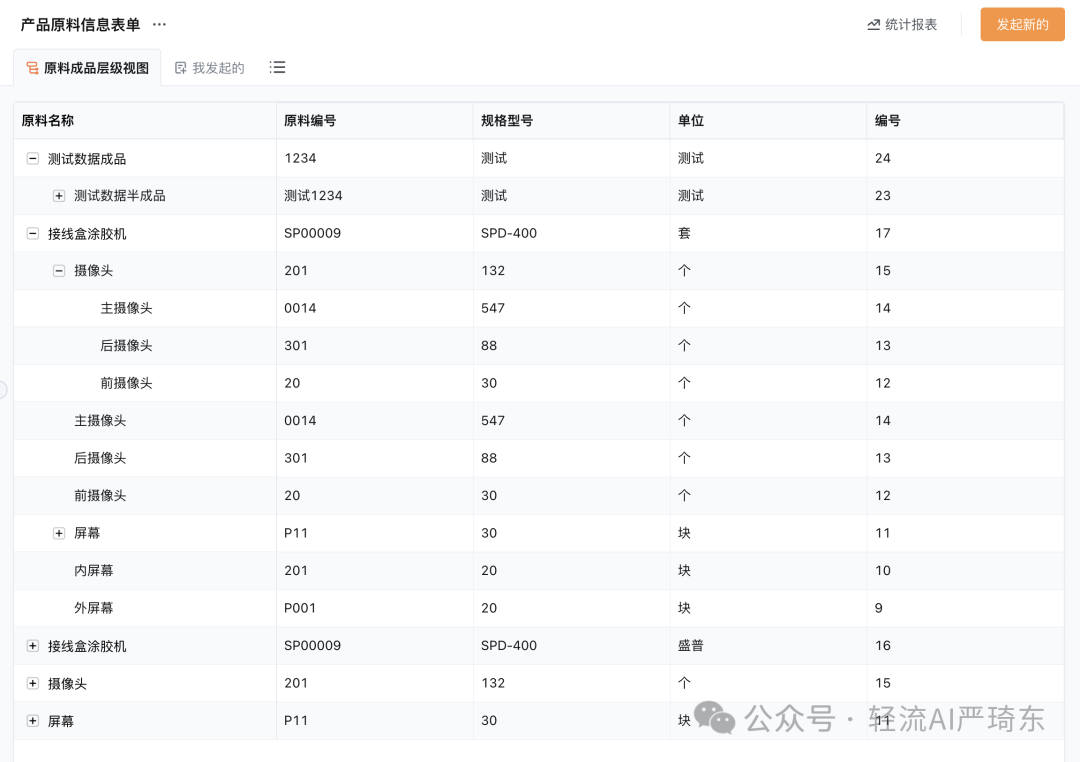Viewport: 1080px width, 762px height.
Task: Click the 产品原料信息表单 page title
Action: [x=80, y=25]
